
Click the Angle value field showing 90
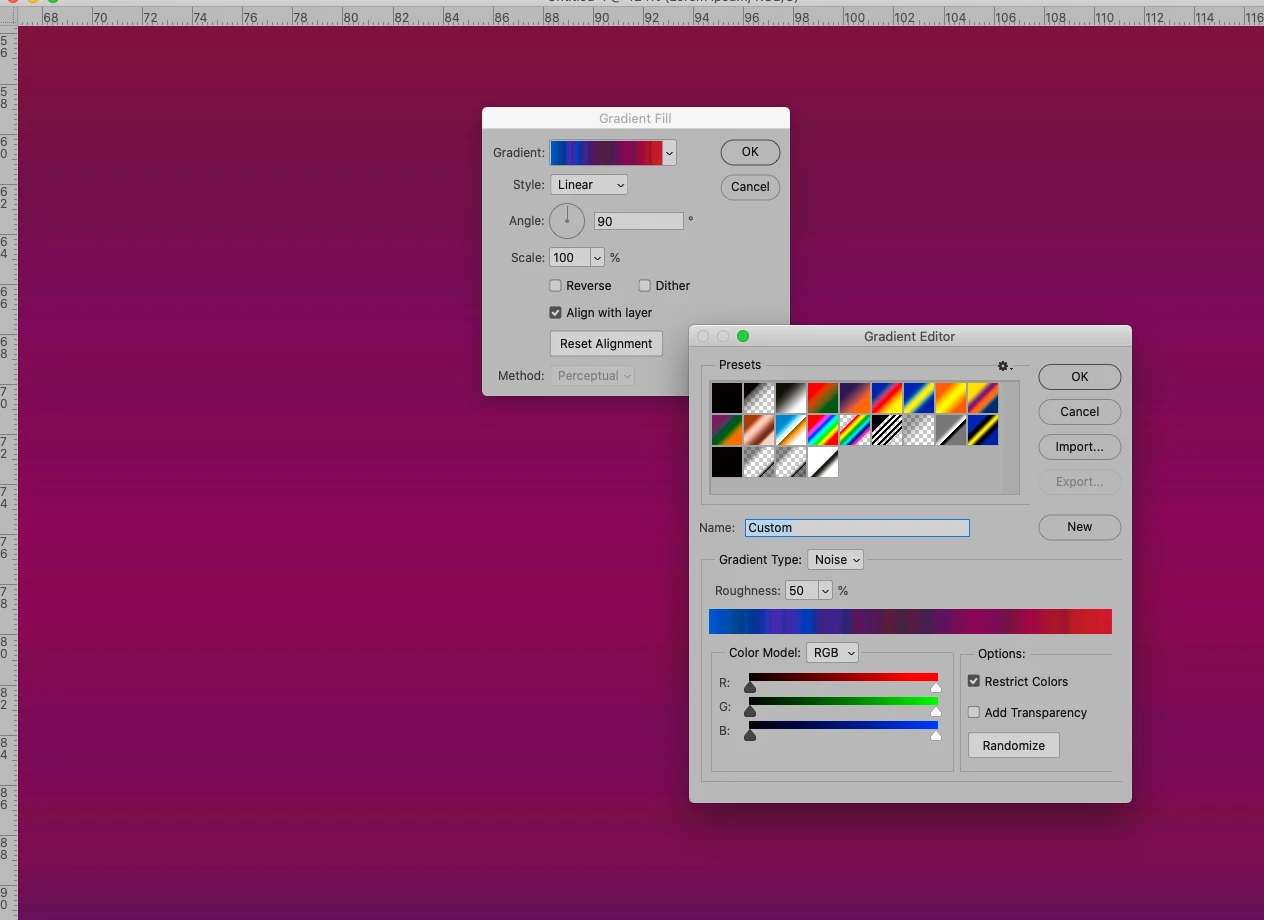pos(639,221)
